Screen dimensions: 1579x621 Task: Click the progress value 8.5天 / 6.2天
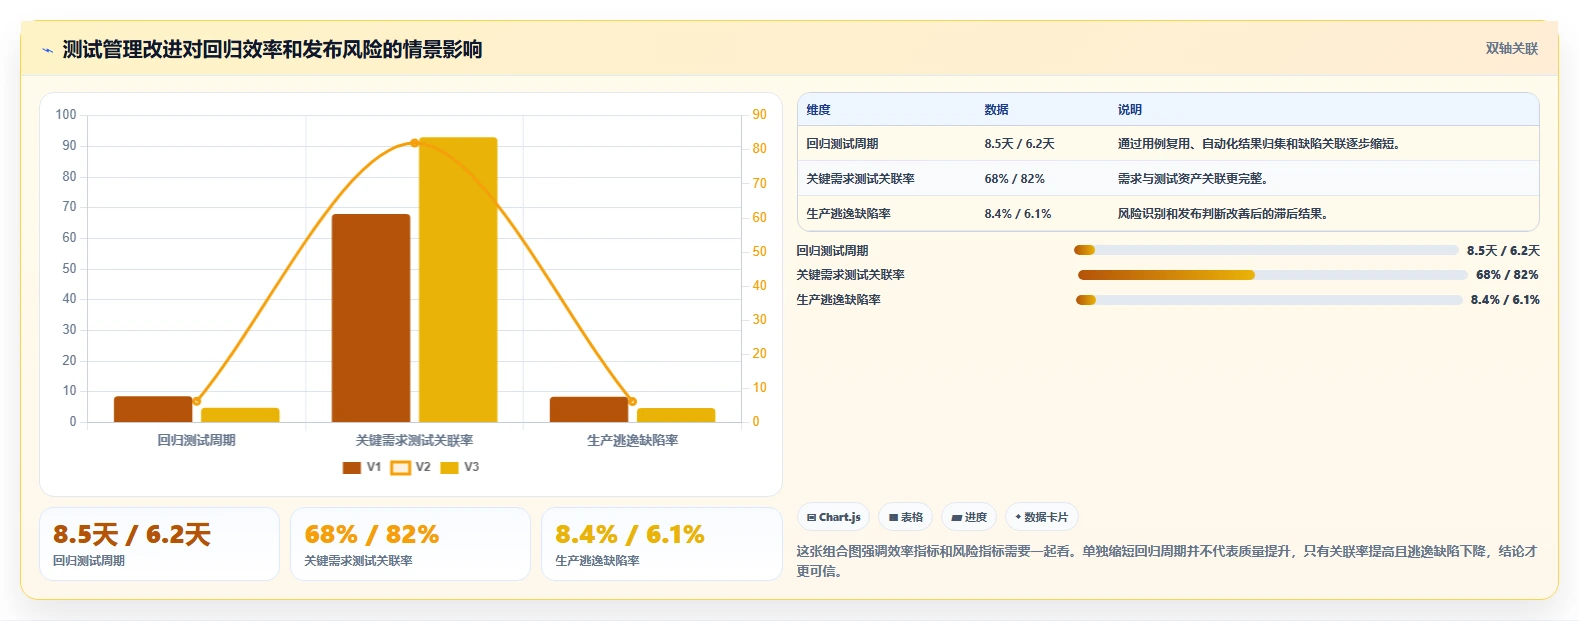pyautogui.click(x=1503, y=251)
